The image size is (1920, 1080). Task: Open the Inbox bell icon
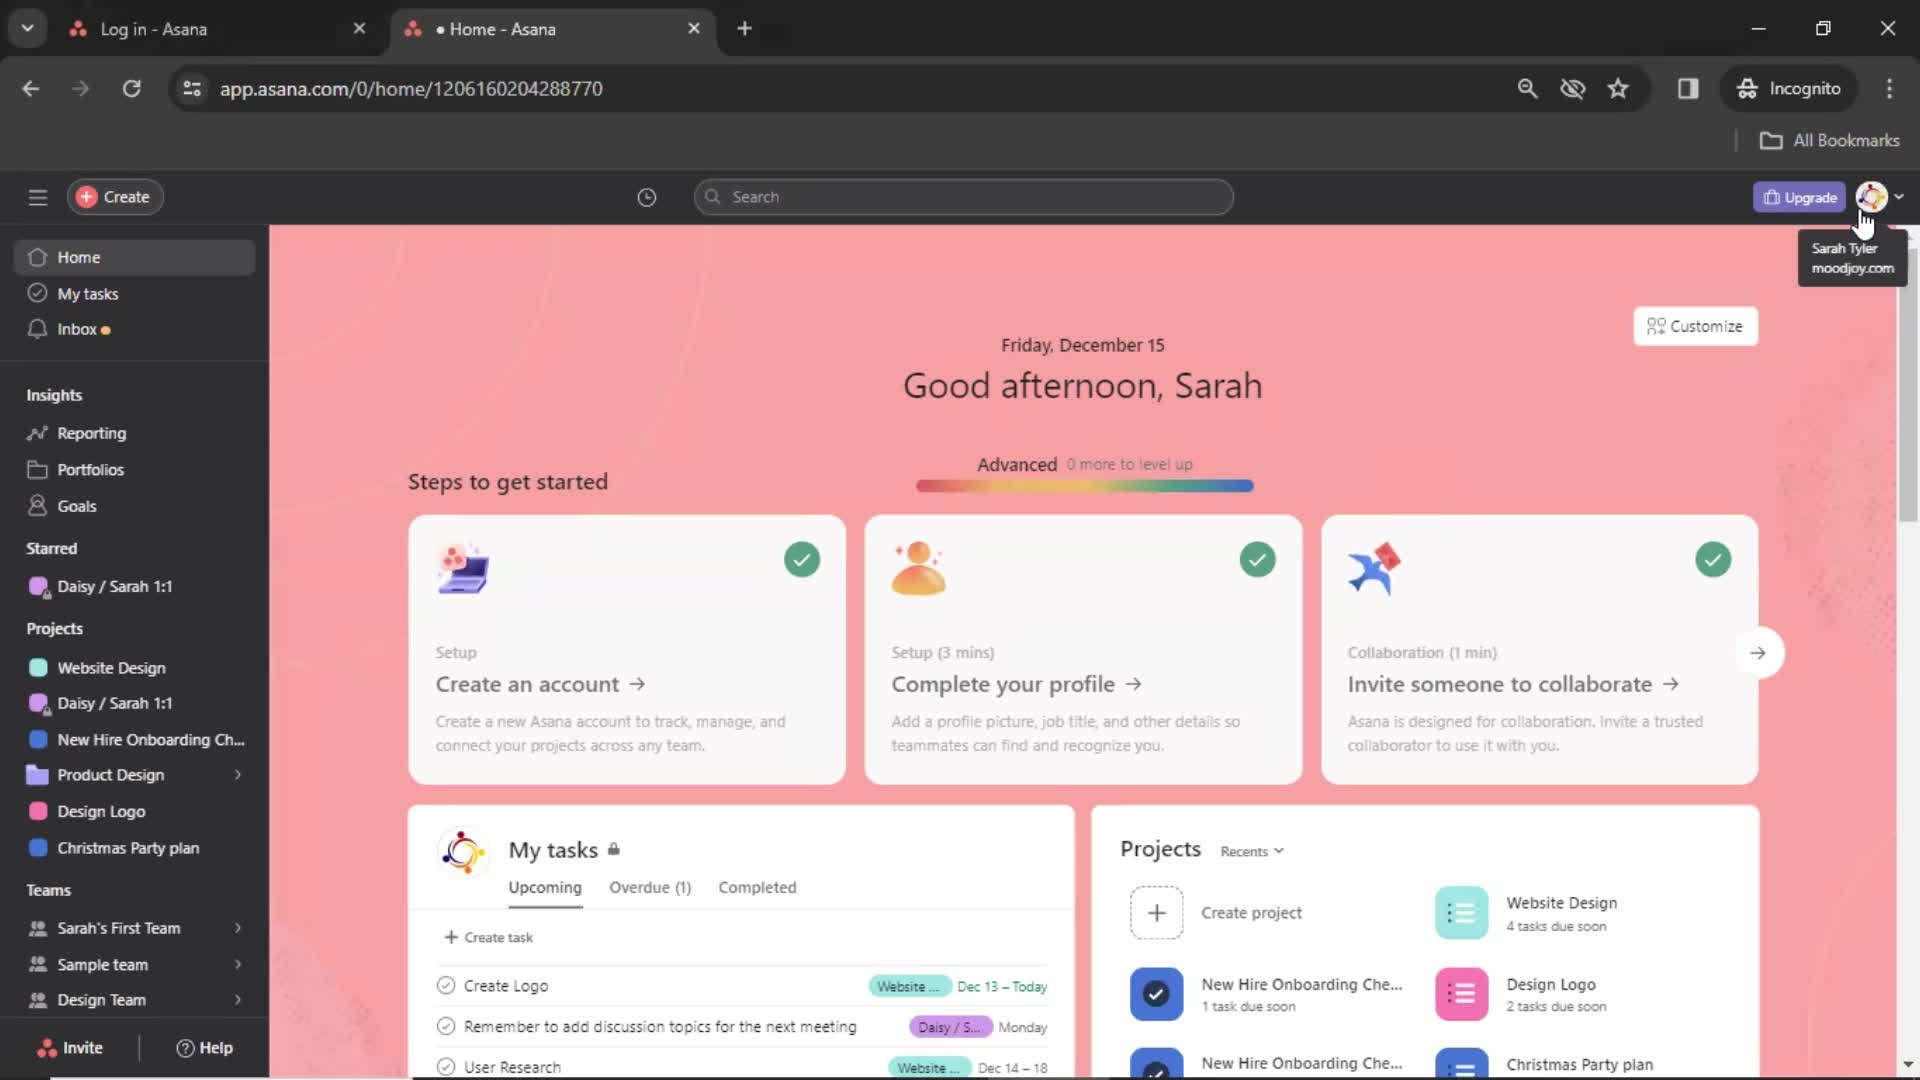pyautogui.click(x=38, y=329)
